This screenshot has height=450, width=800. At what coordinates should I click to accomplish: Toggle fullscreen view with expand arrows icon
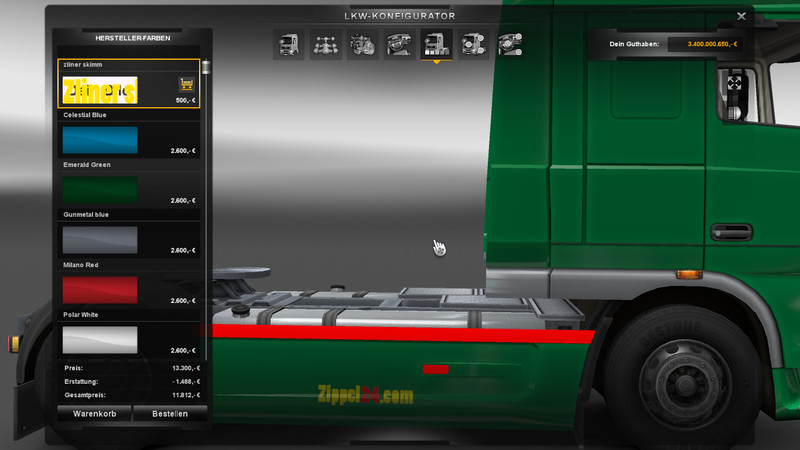click(x=734, y=83)
